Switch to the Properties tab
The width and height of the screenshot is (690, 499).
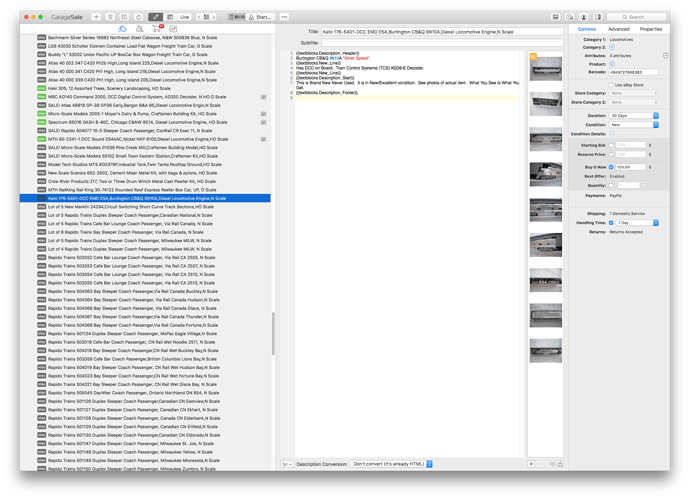click(651, 29)
